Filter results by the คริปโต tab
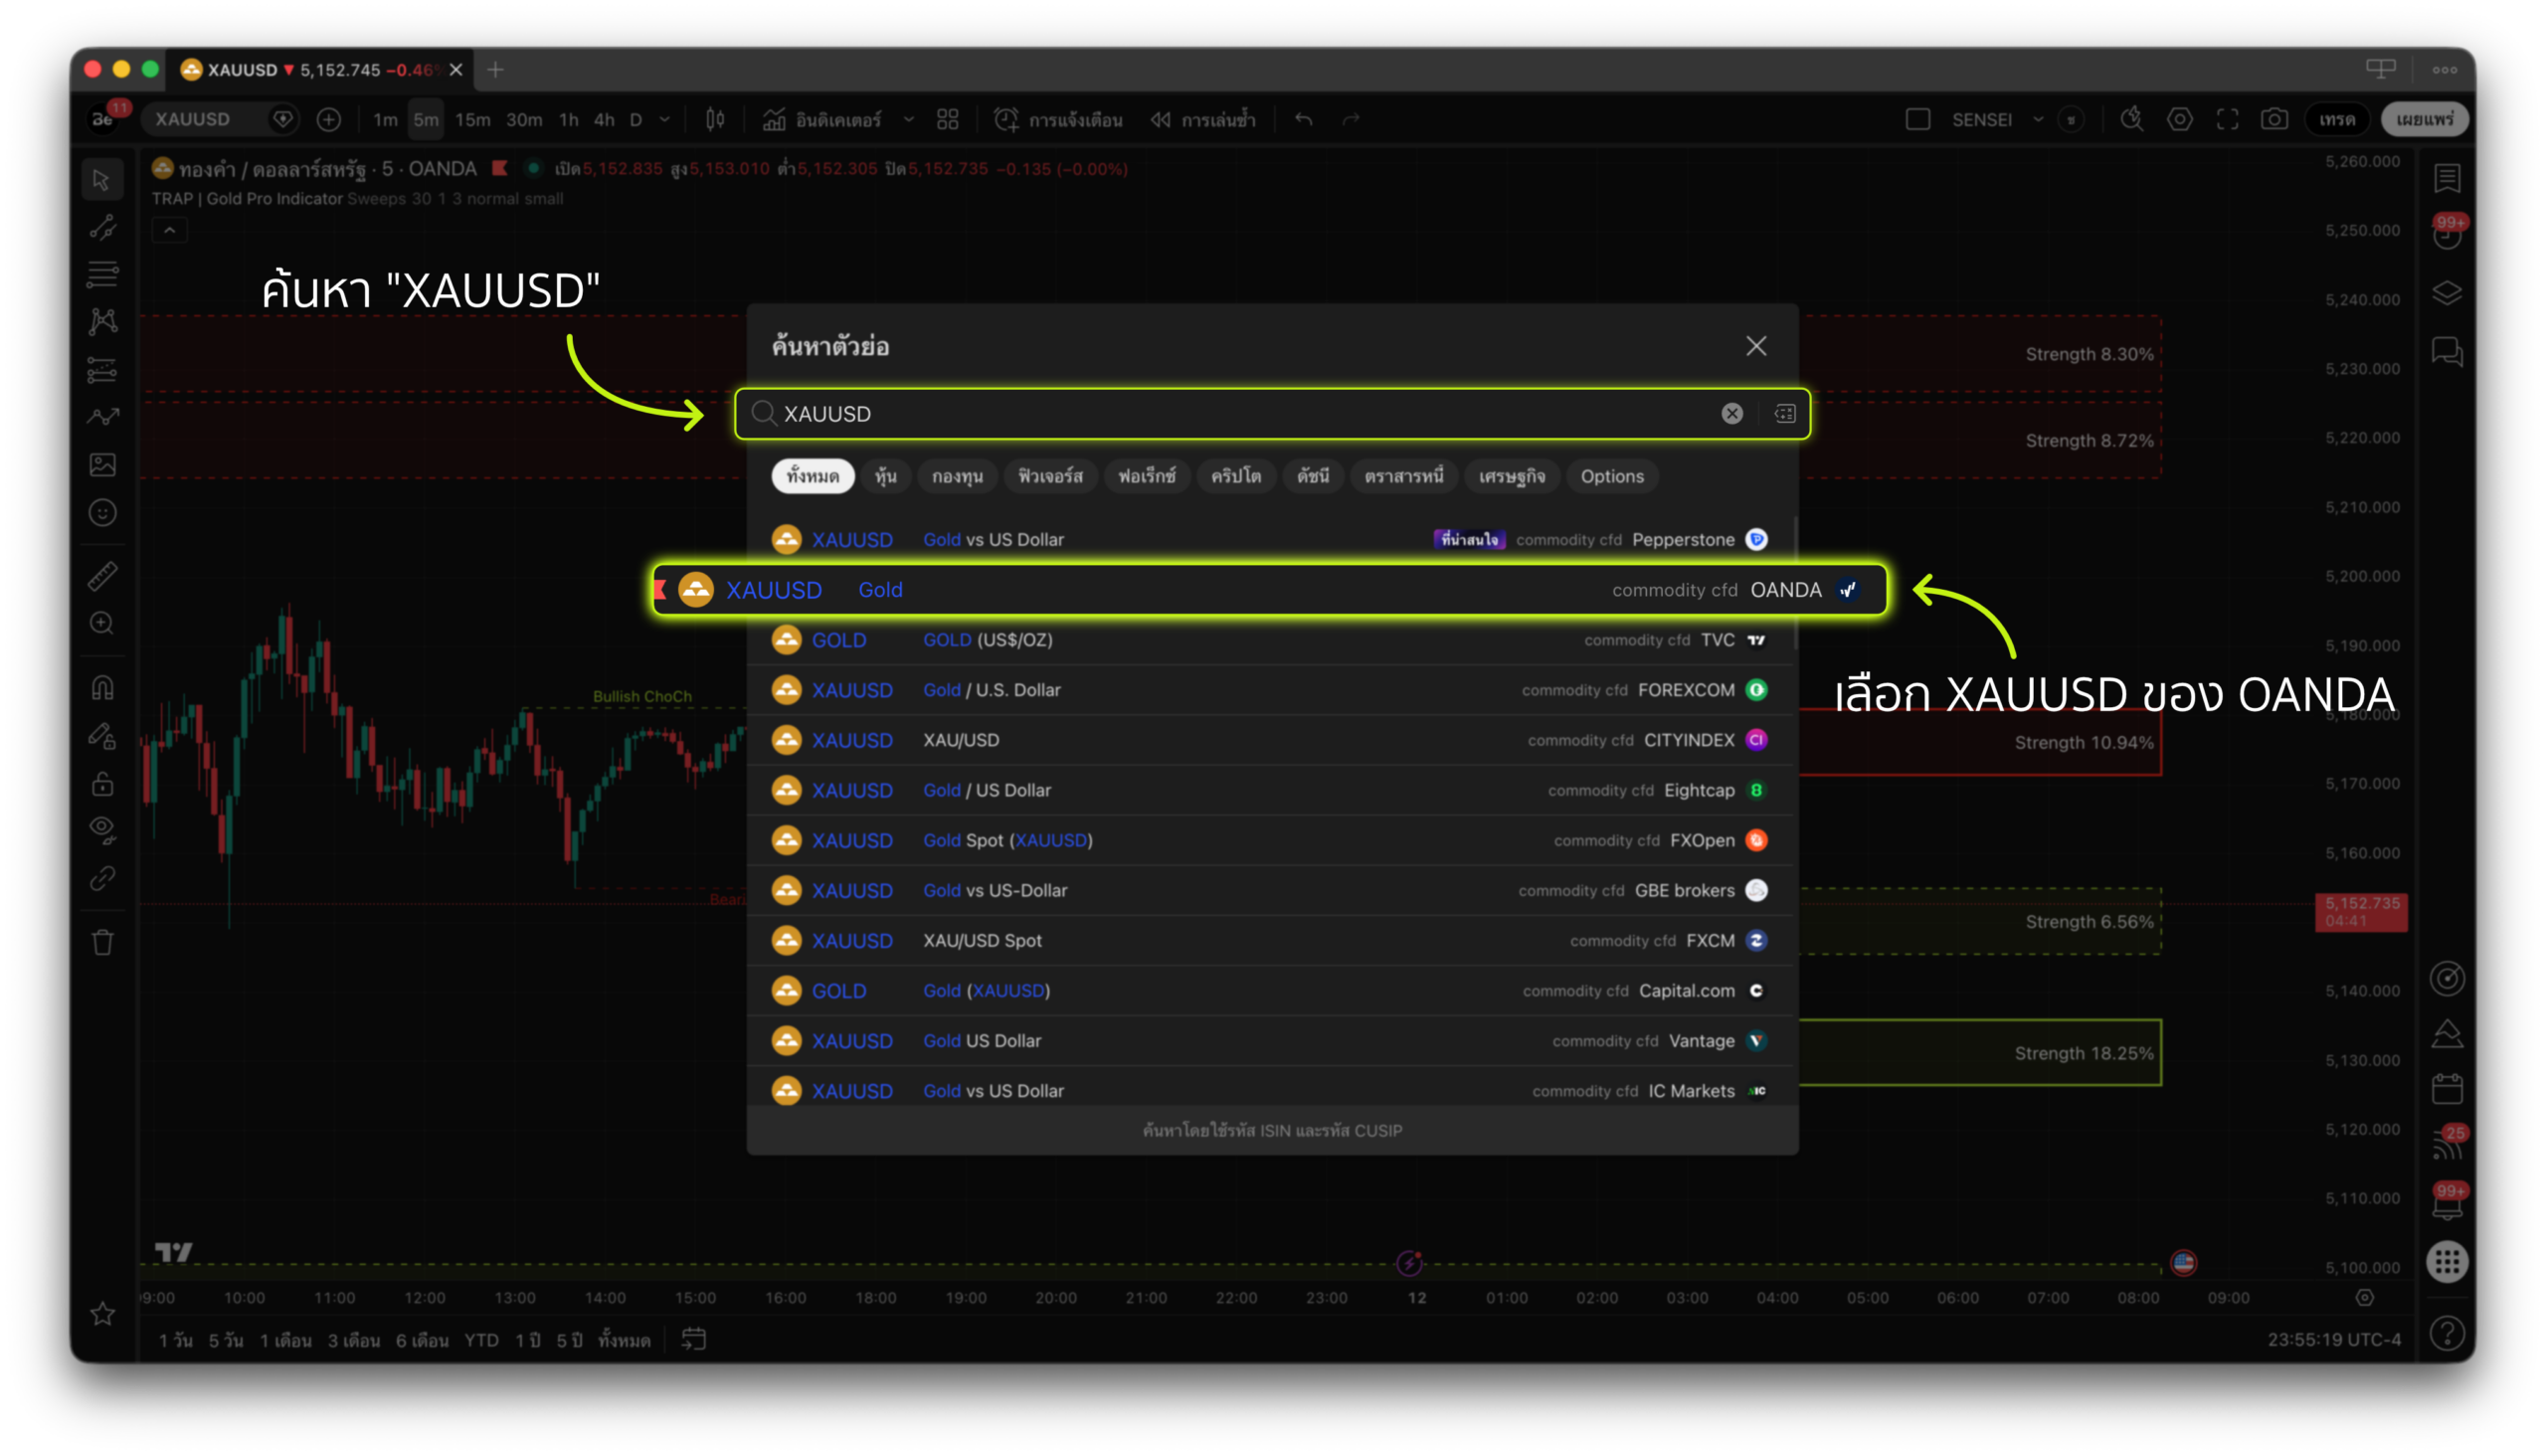Image resolution: width=2546 pixels, height=1456 pixels. (1235, 476)
